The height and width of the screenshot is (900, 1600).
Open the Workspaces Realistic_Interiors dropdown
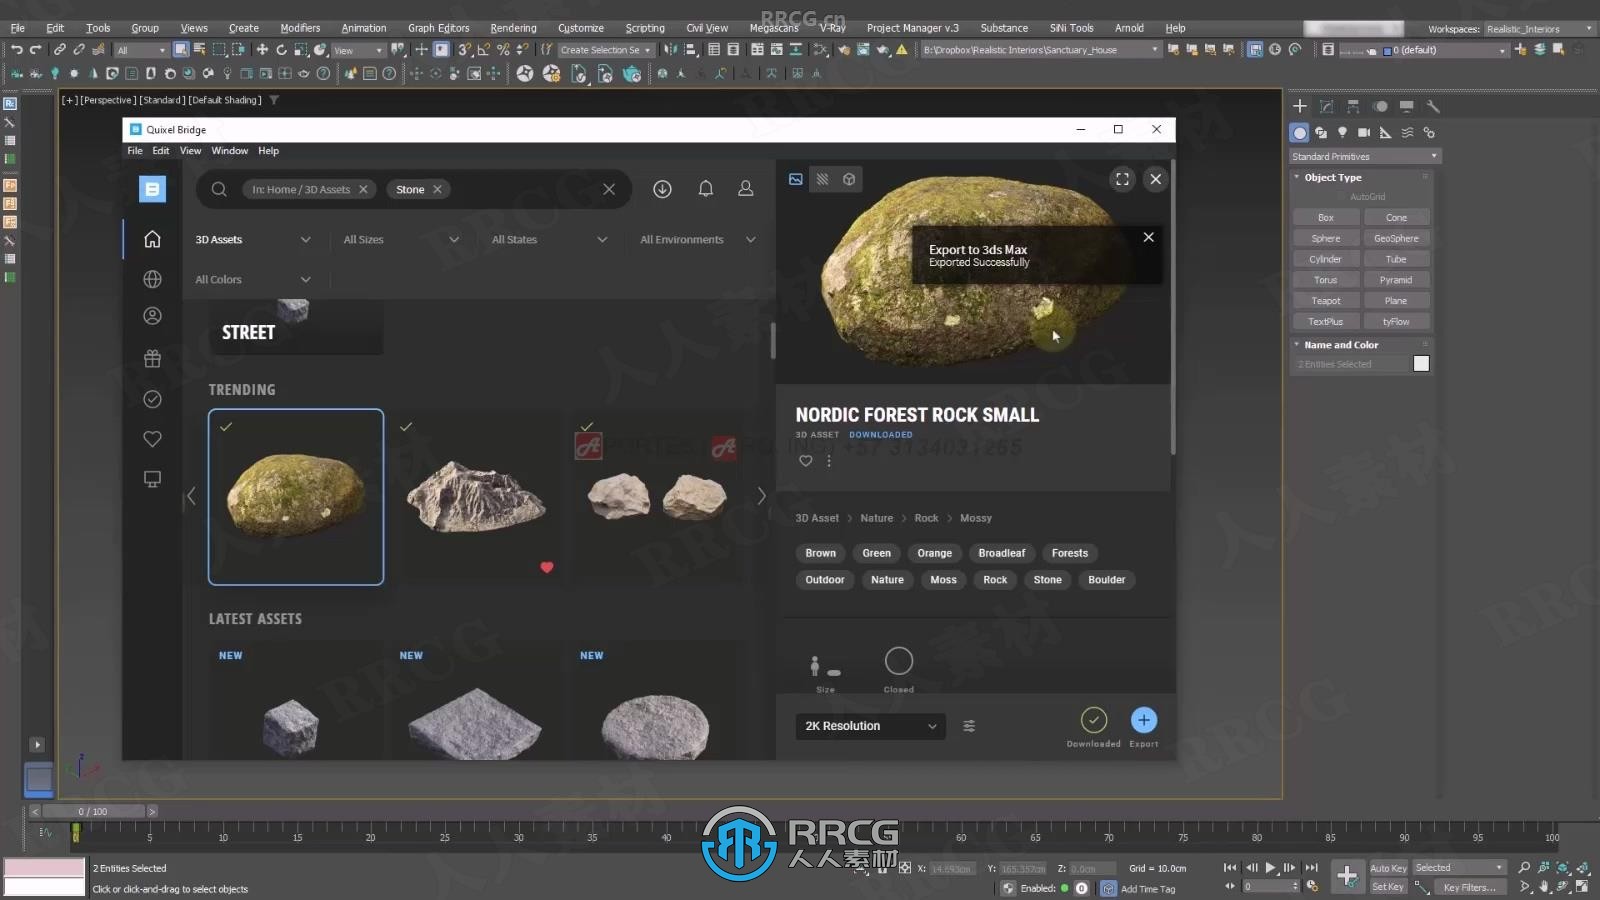[x=1540, y=28]
